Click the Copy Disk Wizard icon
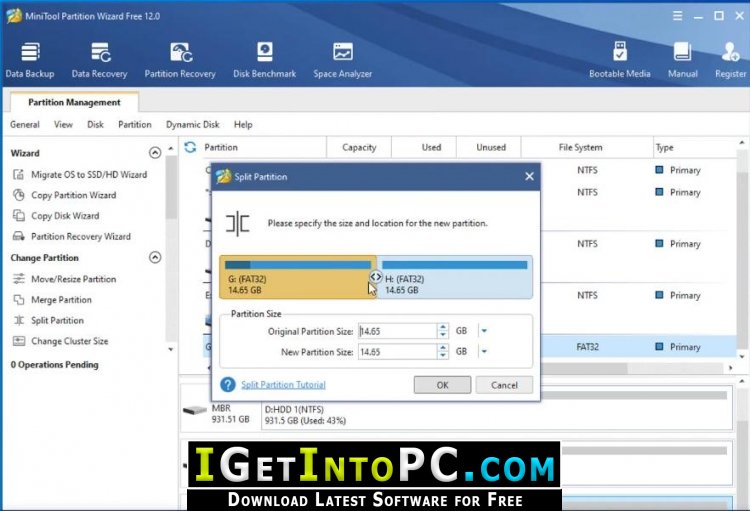The image size is (750, 511). [19, 216]
